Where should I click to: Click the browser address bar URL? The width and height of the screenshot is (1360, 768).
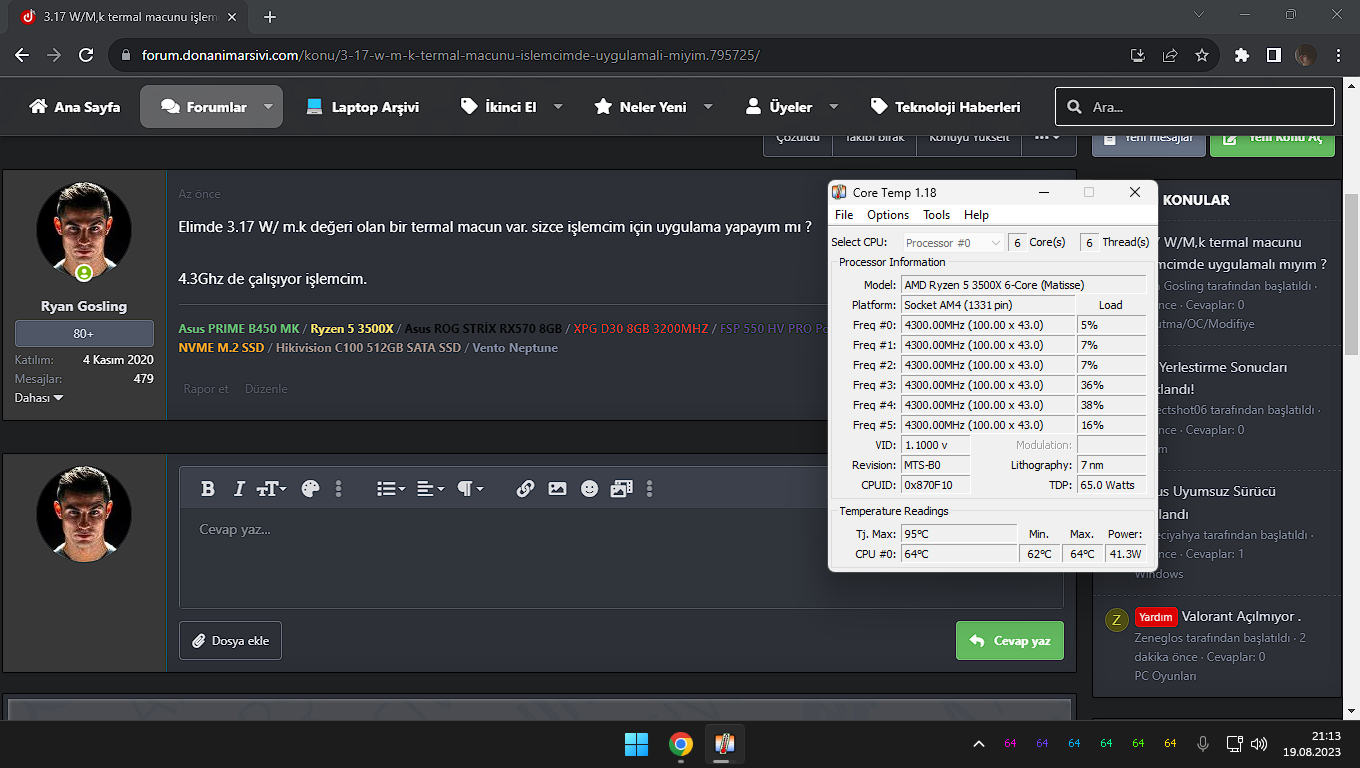pyautogui.click(x=450, y=55)
